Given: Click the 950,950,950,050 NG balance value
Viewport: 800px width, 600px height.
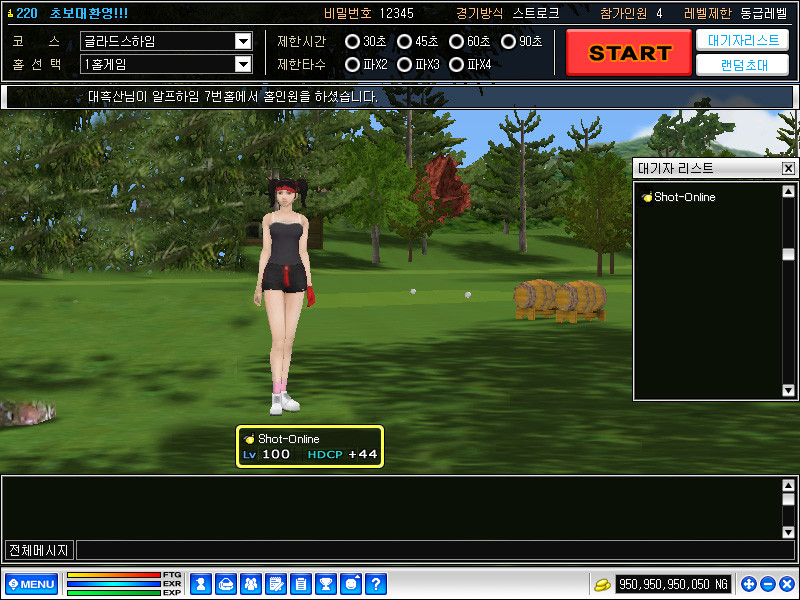Looking at the screenshot, I should [673, 584].
